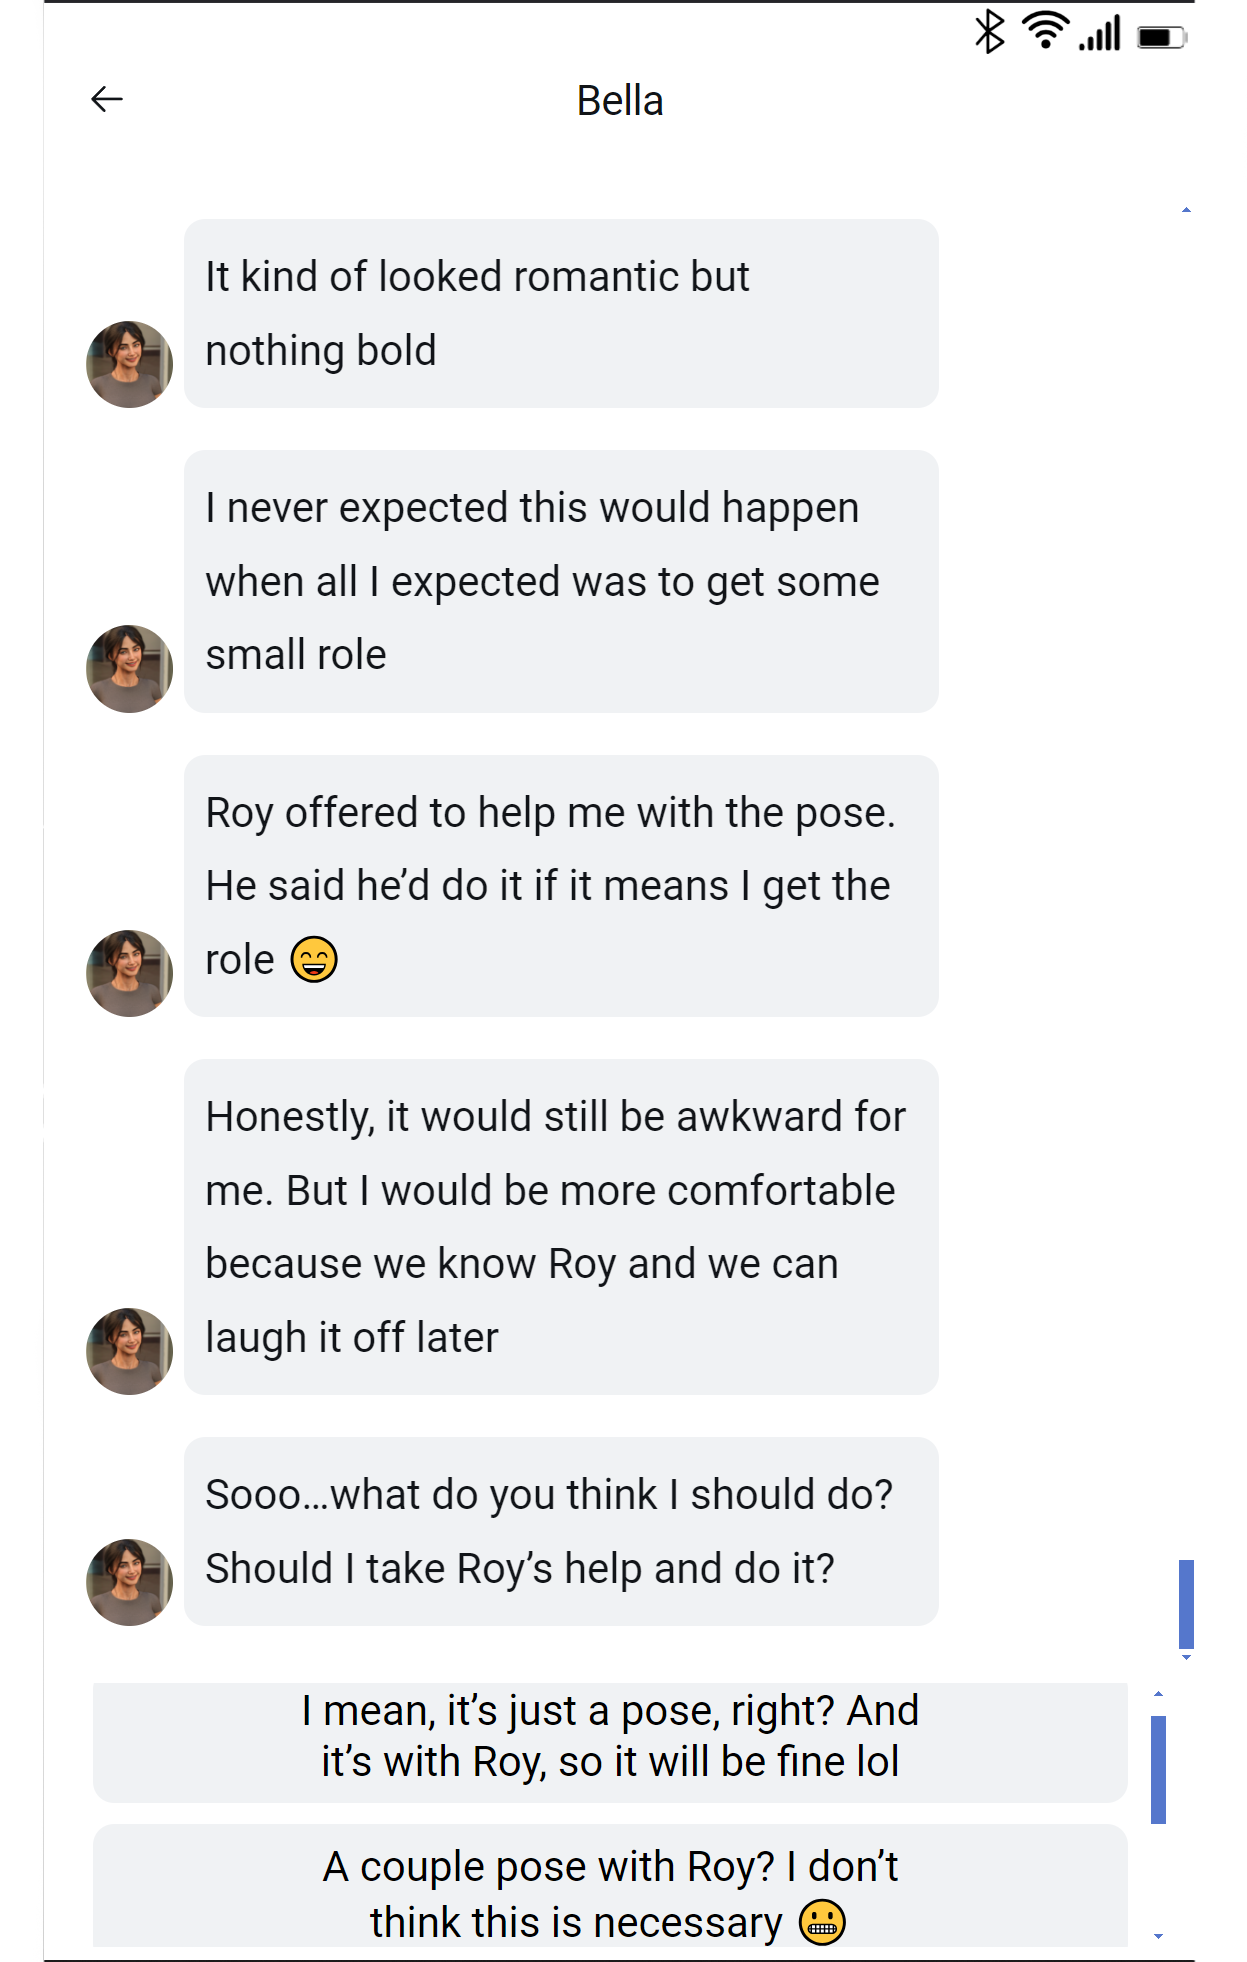Click the battery status icon
The width and height of the screenshot is (1247, 1962).
coord(1161,37)
